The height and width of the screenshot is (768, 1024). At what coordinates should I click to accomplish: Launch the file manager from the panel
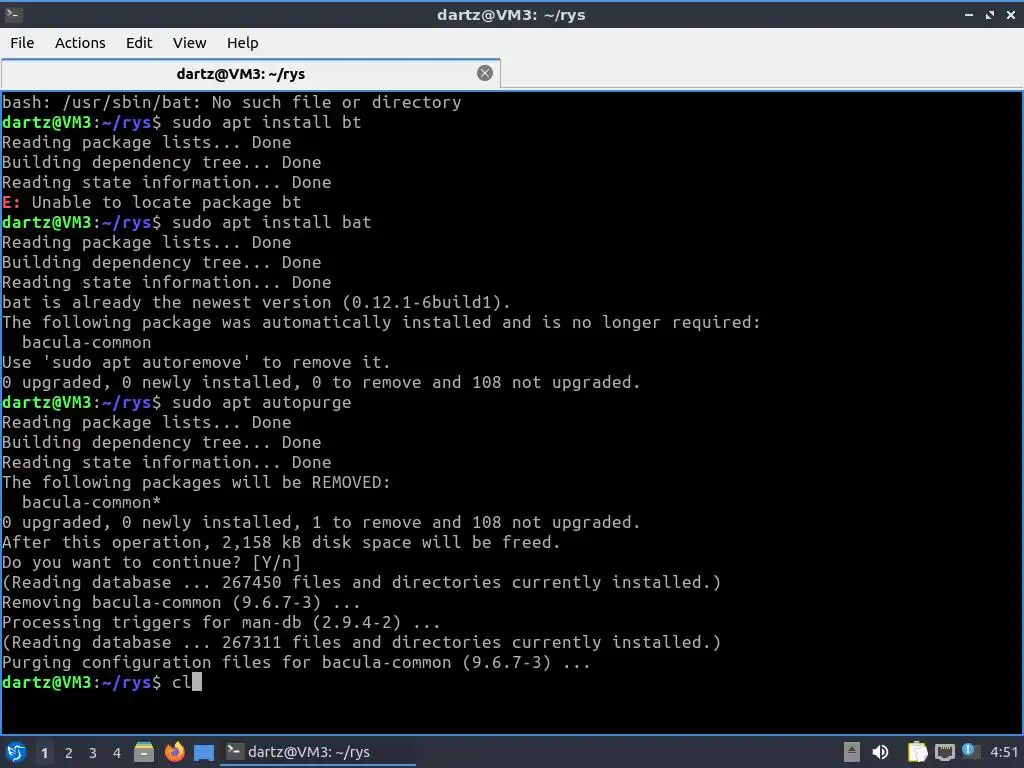pos(144,752)
